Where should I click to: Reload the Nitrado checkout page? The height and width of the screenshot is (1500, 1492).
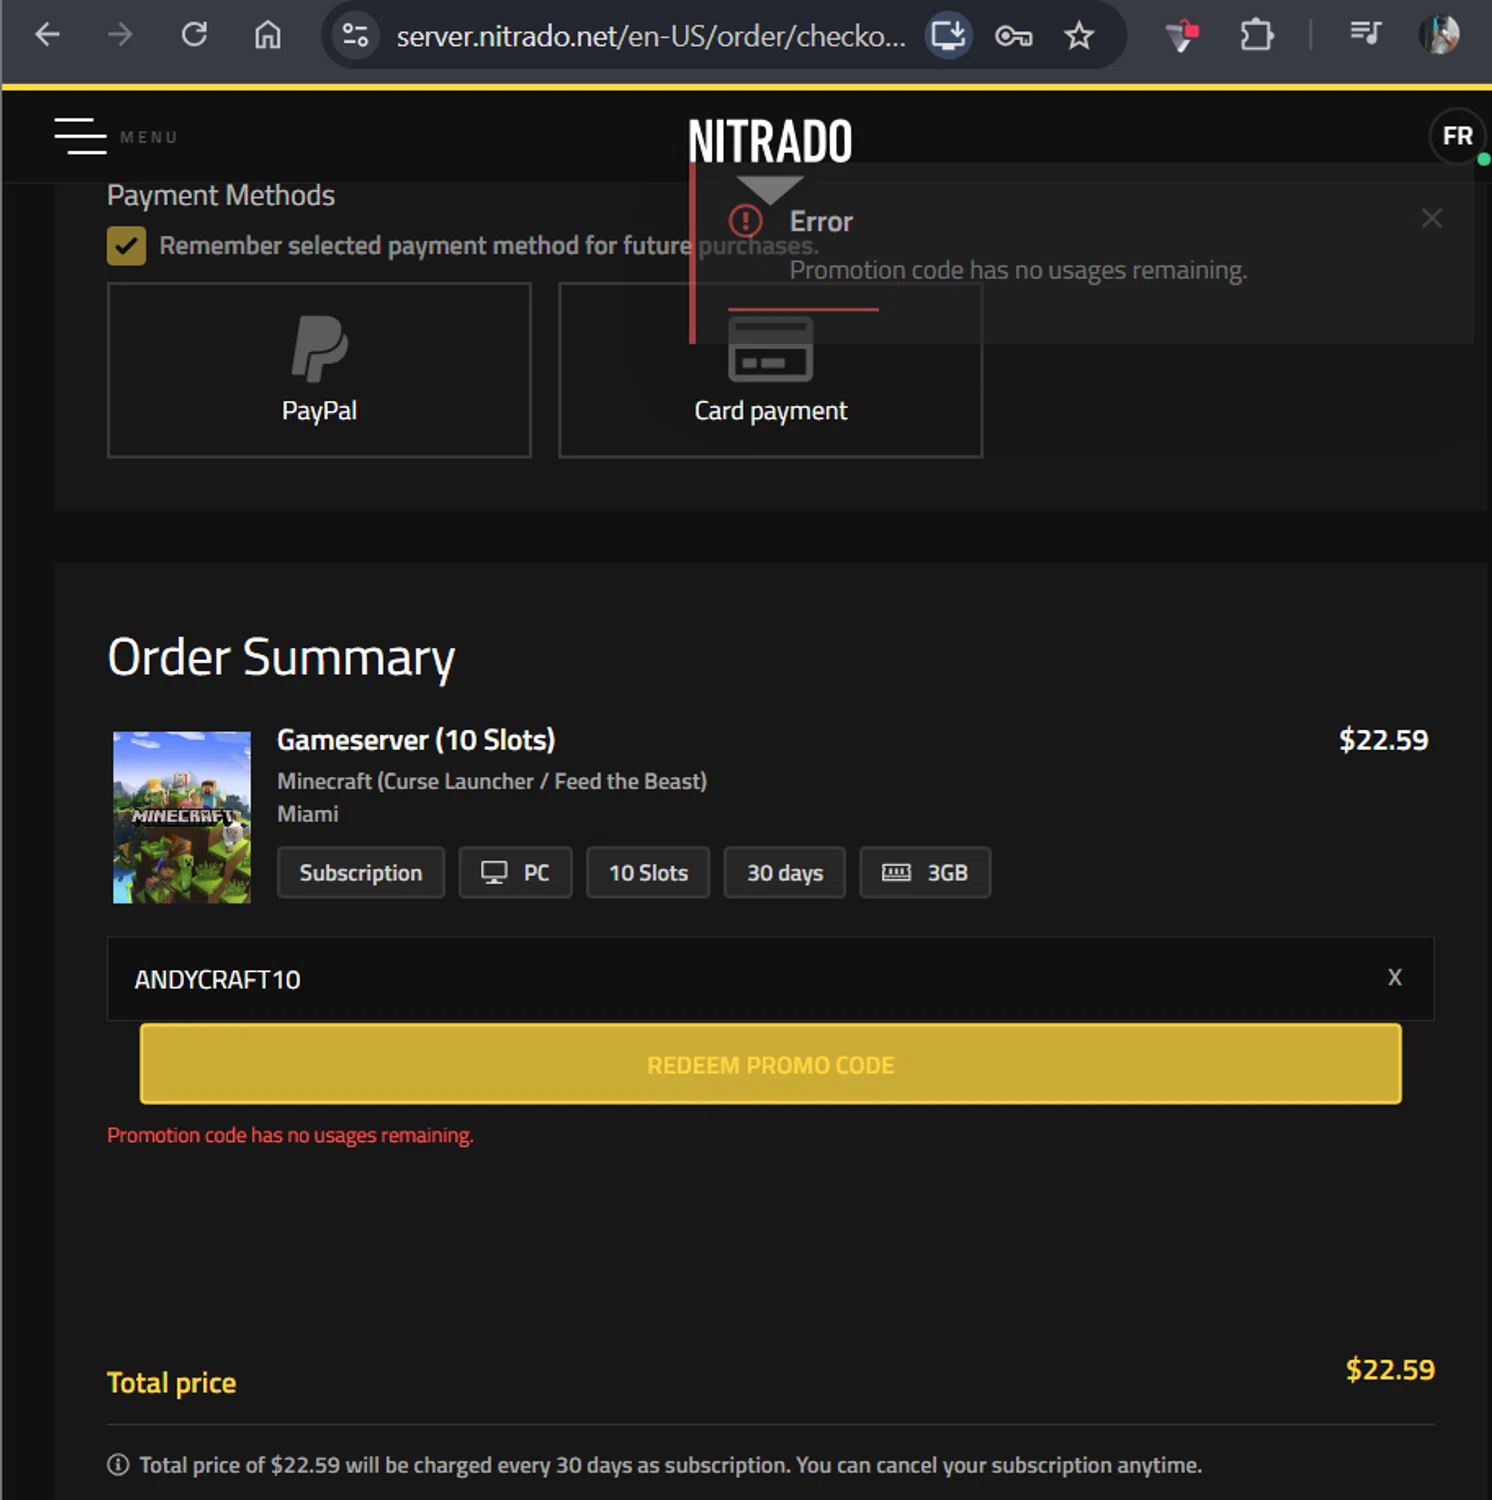pyautogui.click(x=194, y=36)
